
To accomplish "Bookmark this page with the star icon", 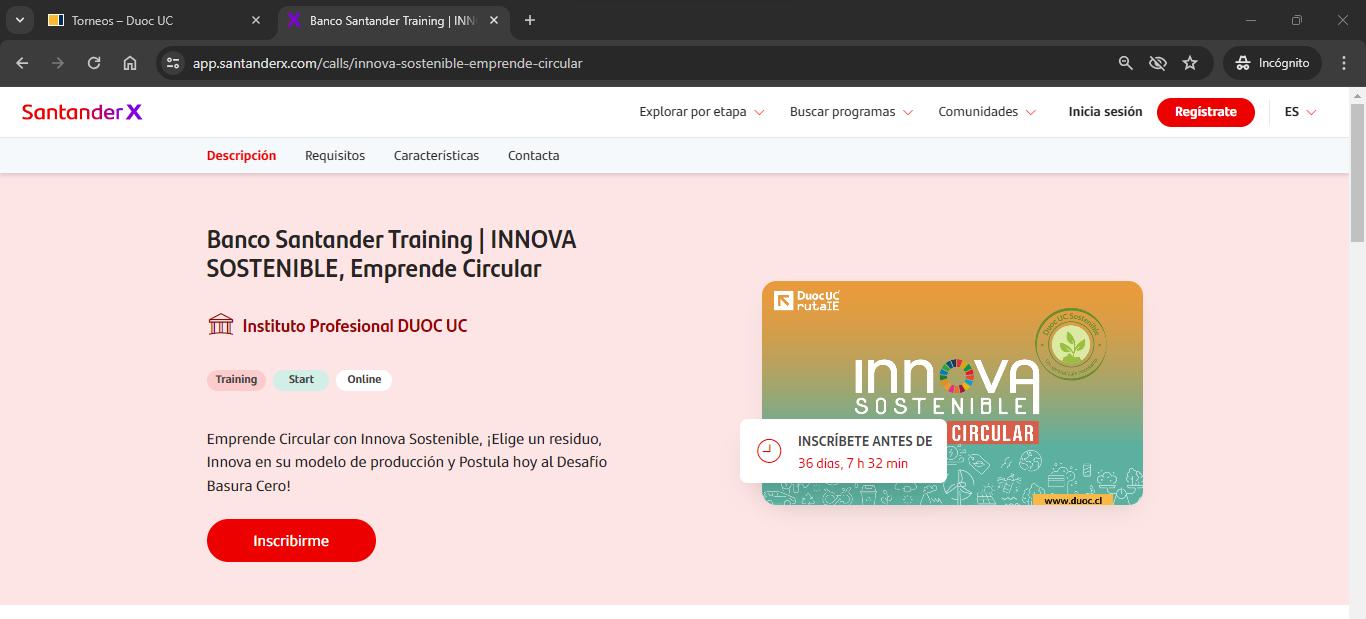I will tap(1190, 63).
